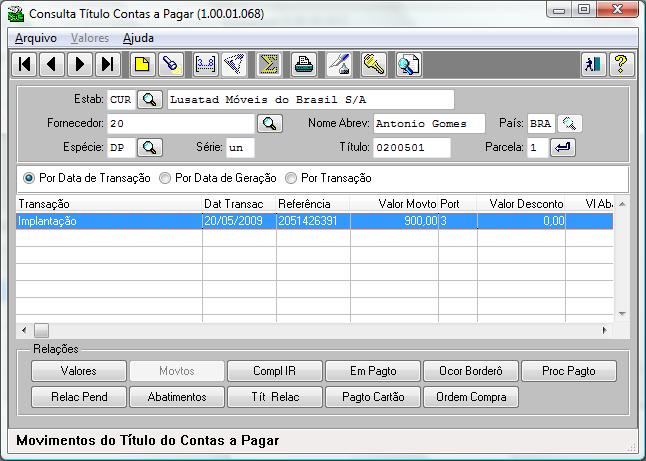Click the Proc Pagto button

point(569,371)
